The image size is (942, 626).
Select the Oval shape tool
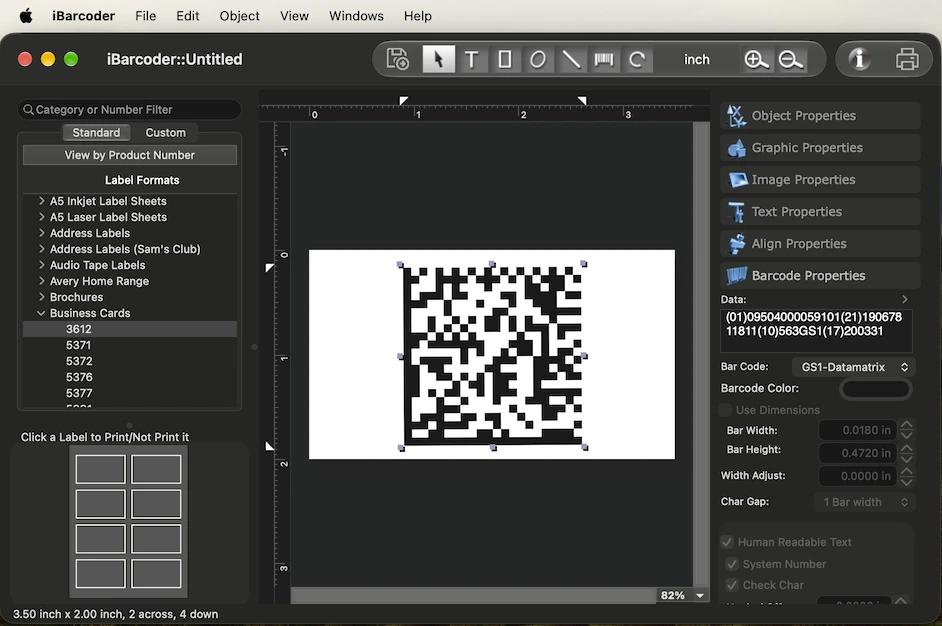tap(538, 59)
